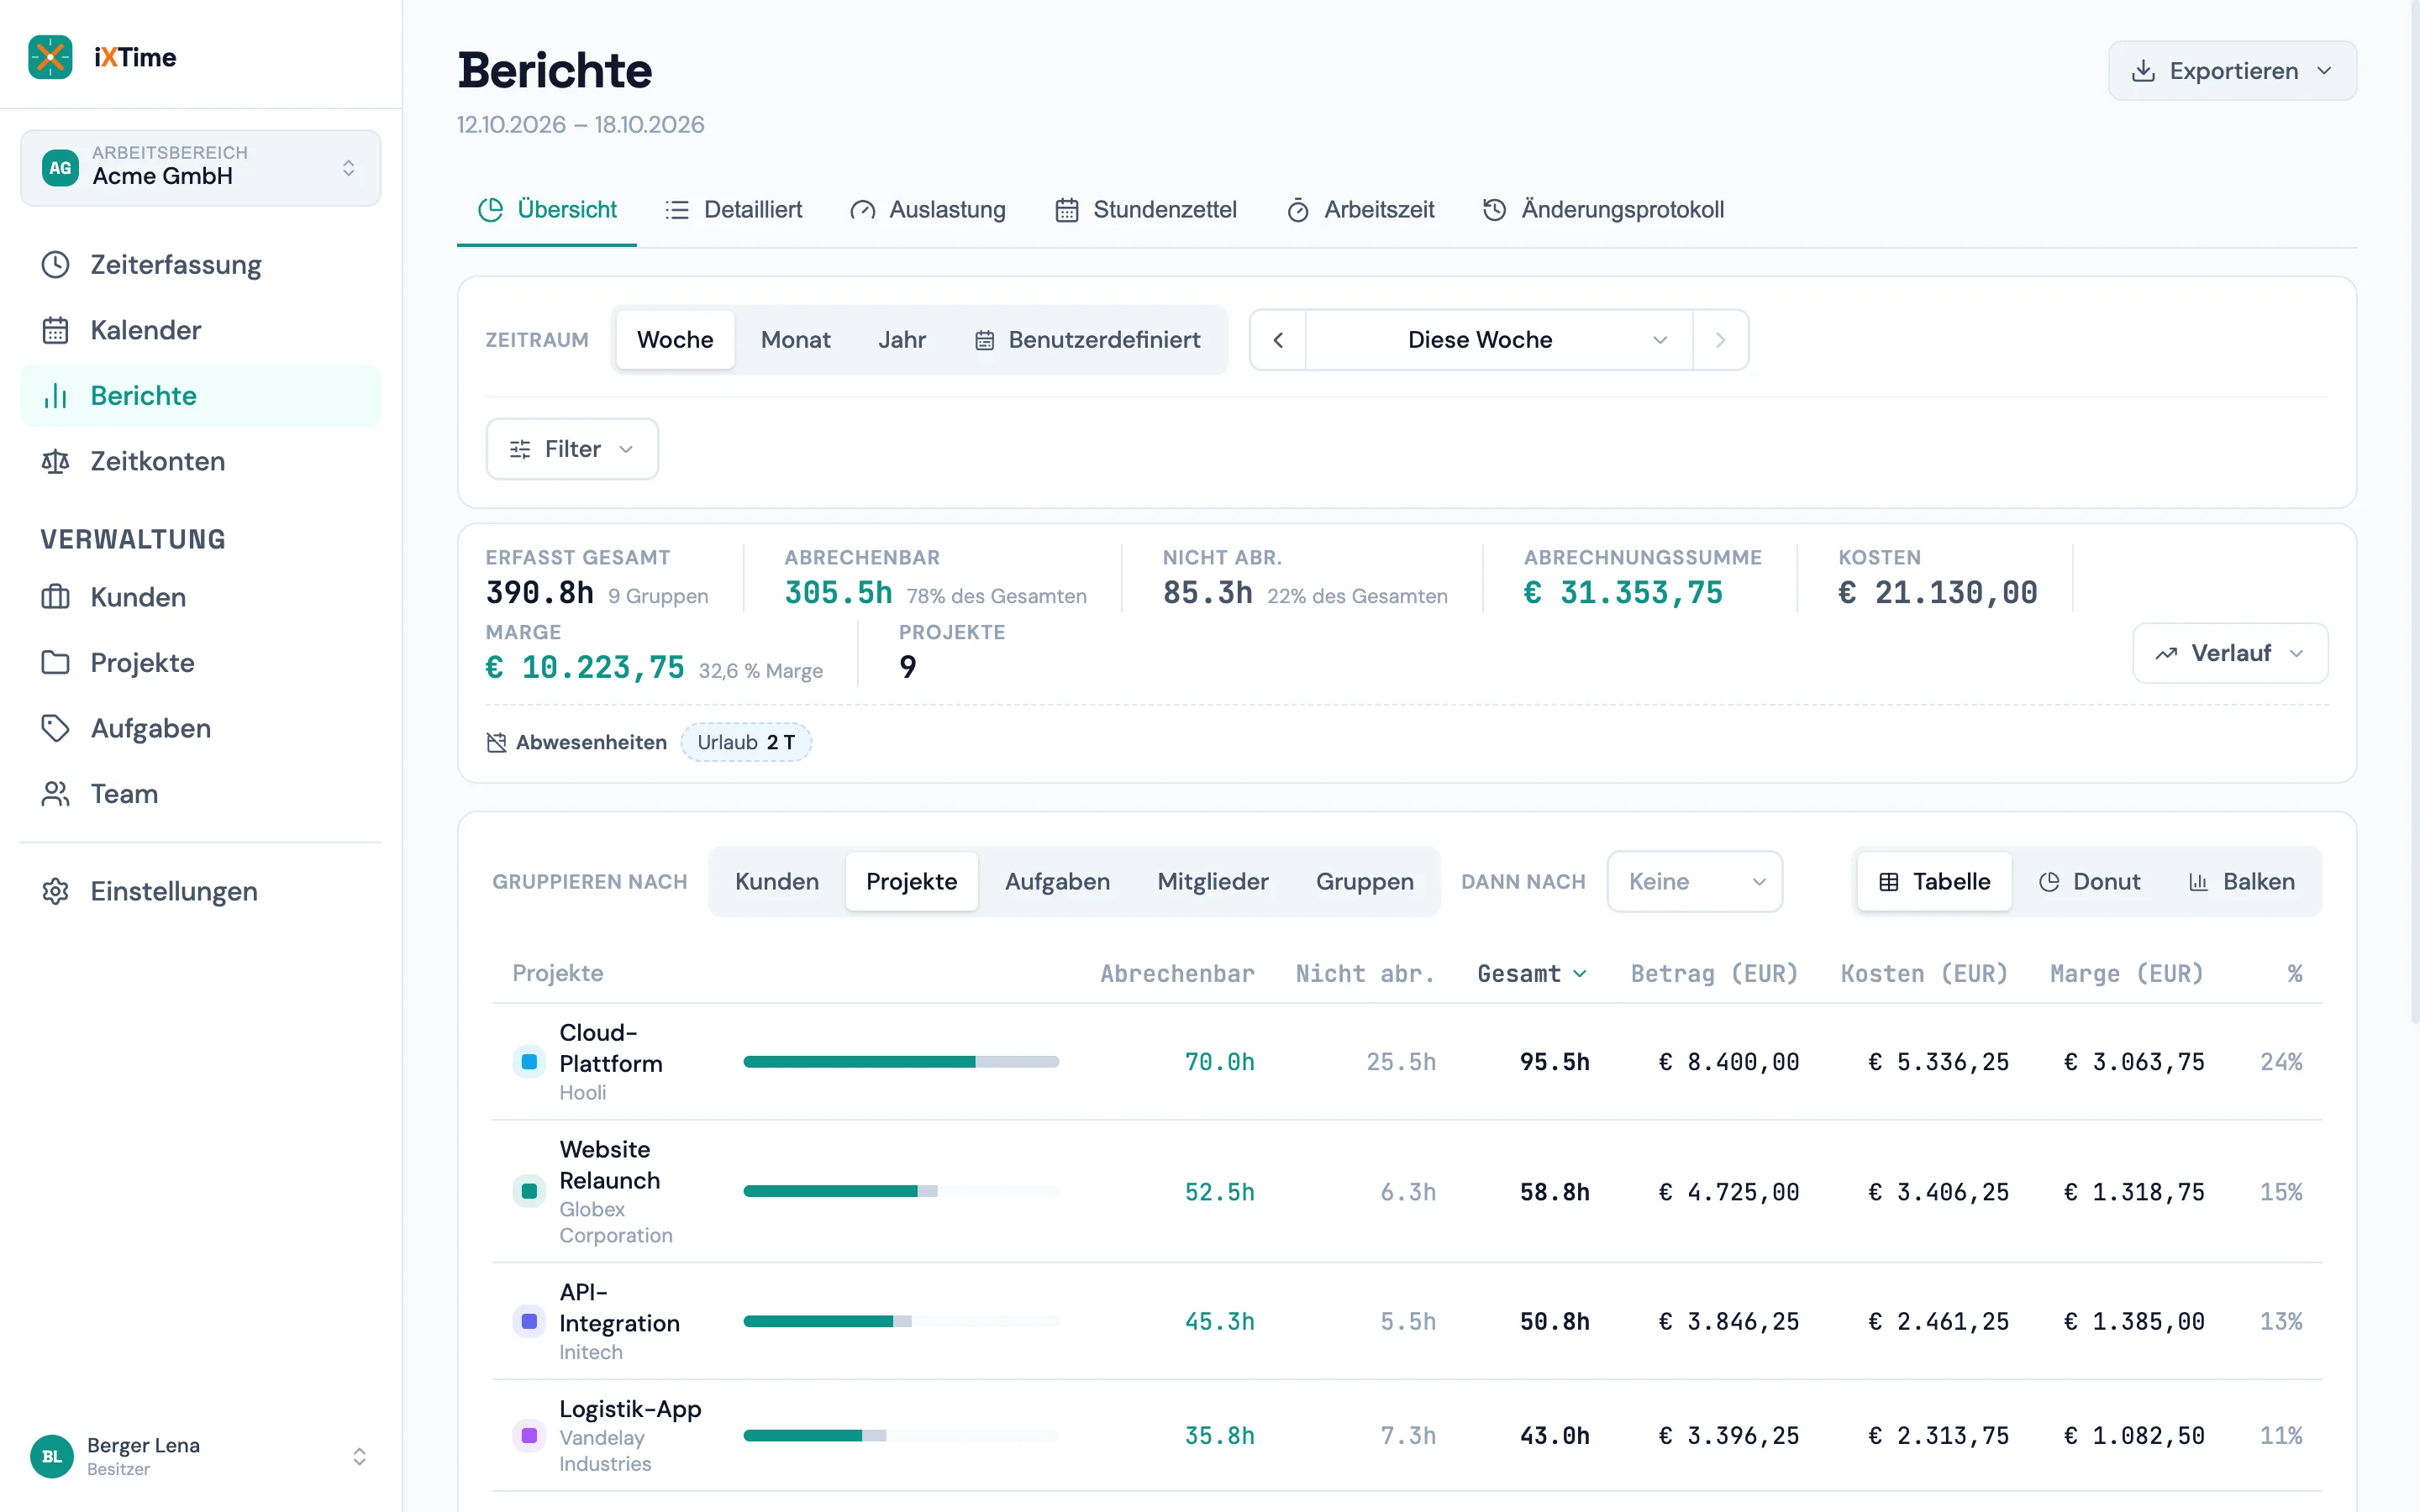The height and width of the screenshot is (1512, 2420).
Task: Click the Logistik-App purple color swatch
Action: (529, 1436)
